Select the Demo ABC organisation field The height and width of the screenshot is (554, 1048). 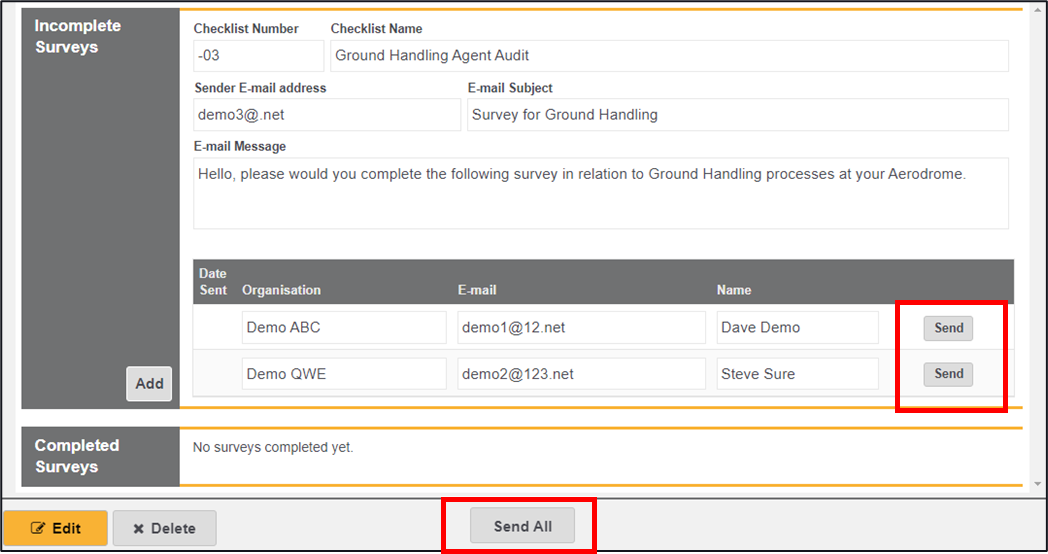pyautogui.click(x=344, y=328)
